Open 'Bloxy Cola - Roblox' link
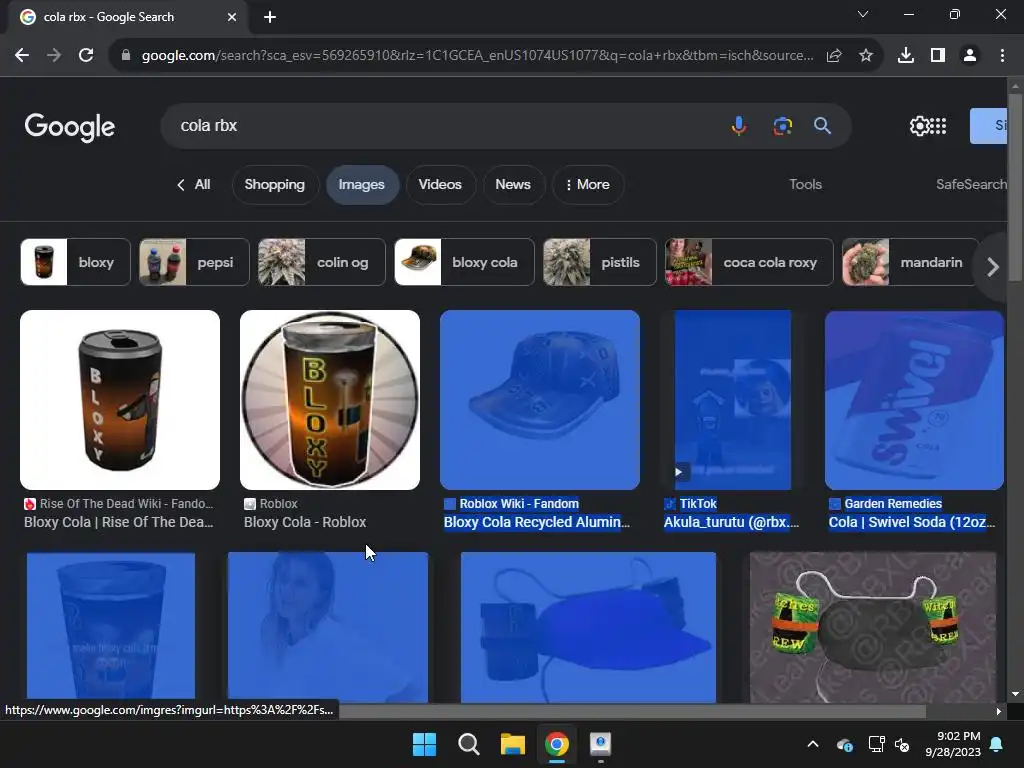This screenshot has width=1024, height=768. click(305, 522)
